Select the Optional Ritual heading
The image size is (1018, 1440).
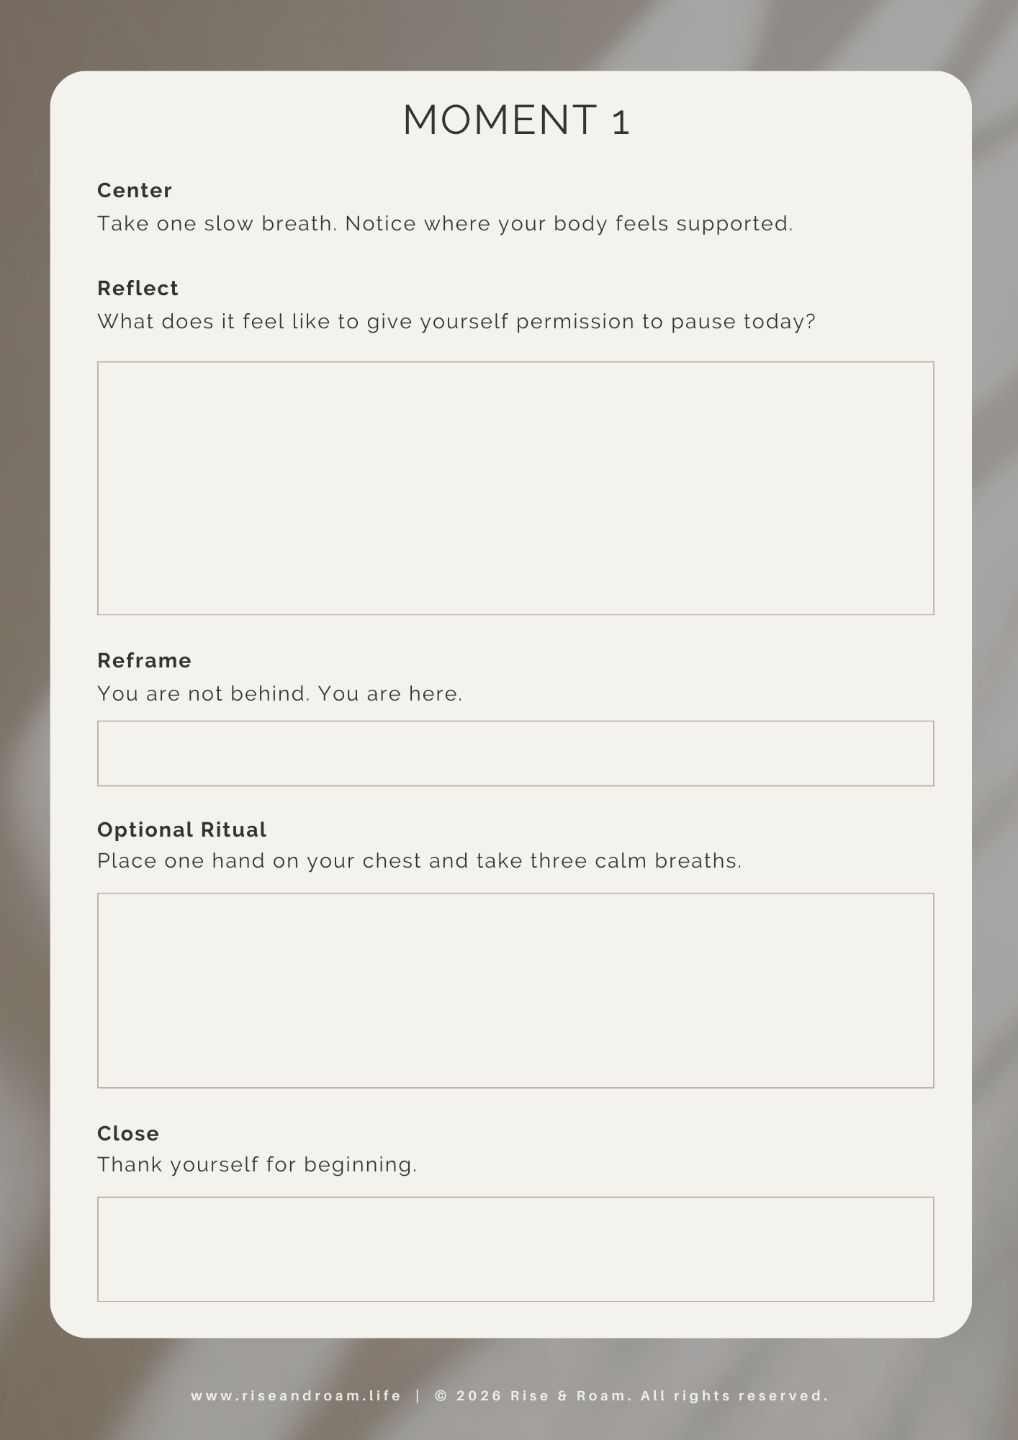(x=182, y=830)
